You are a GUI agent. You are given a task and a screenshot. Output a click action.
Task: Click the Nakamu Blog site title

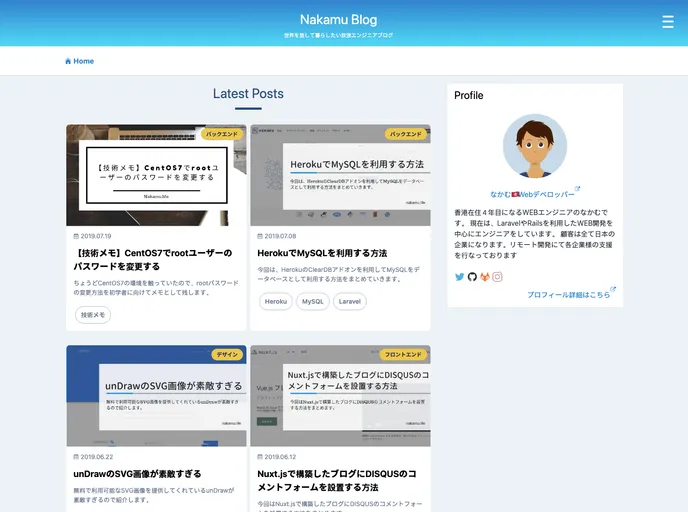pos(338,19)
